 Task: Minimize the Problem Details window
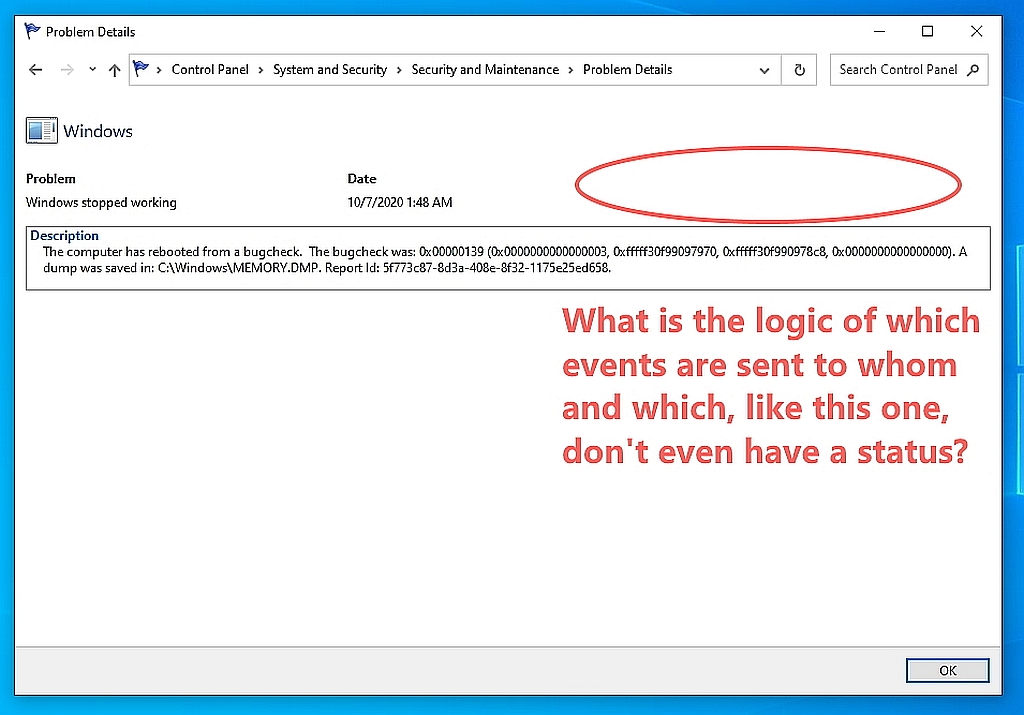point(880,31)
